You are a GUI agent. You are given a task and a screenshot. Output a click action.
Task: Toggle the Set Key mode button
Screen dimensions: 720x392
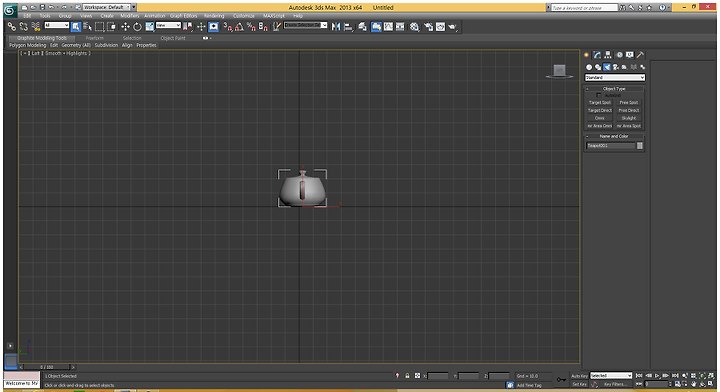coord(579,384)
